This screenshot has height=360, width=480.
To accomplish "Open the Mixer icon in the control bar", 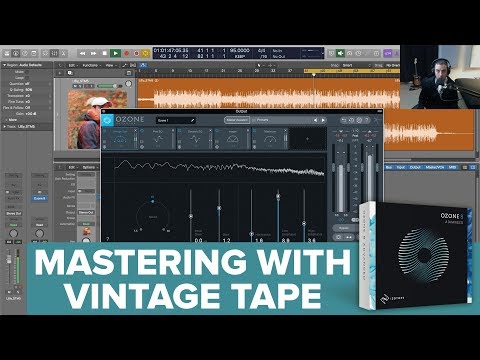I will (x=54, y=53).
